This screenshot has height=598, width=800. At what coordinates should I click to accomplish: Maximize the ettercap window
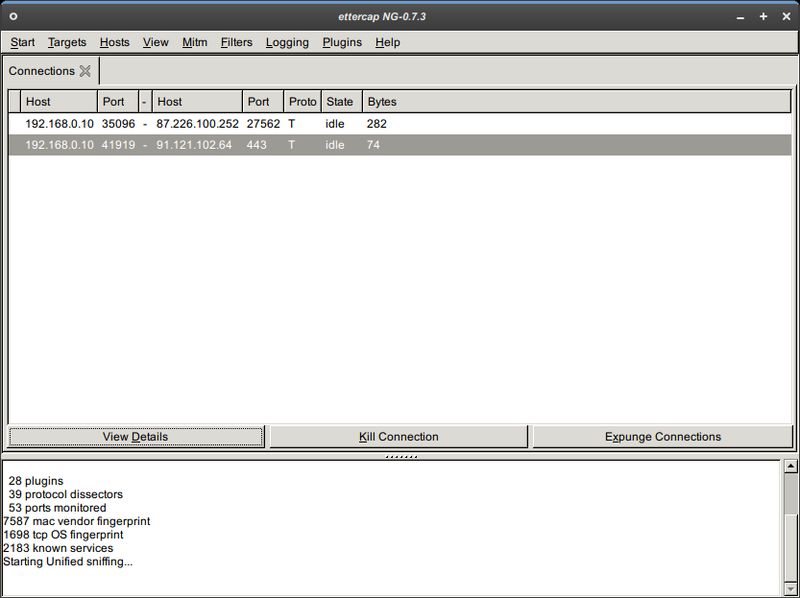[763, 16]
